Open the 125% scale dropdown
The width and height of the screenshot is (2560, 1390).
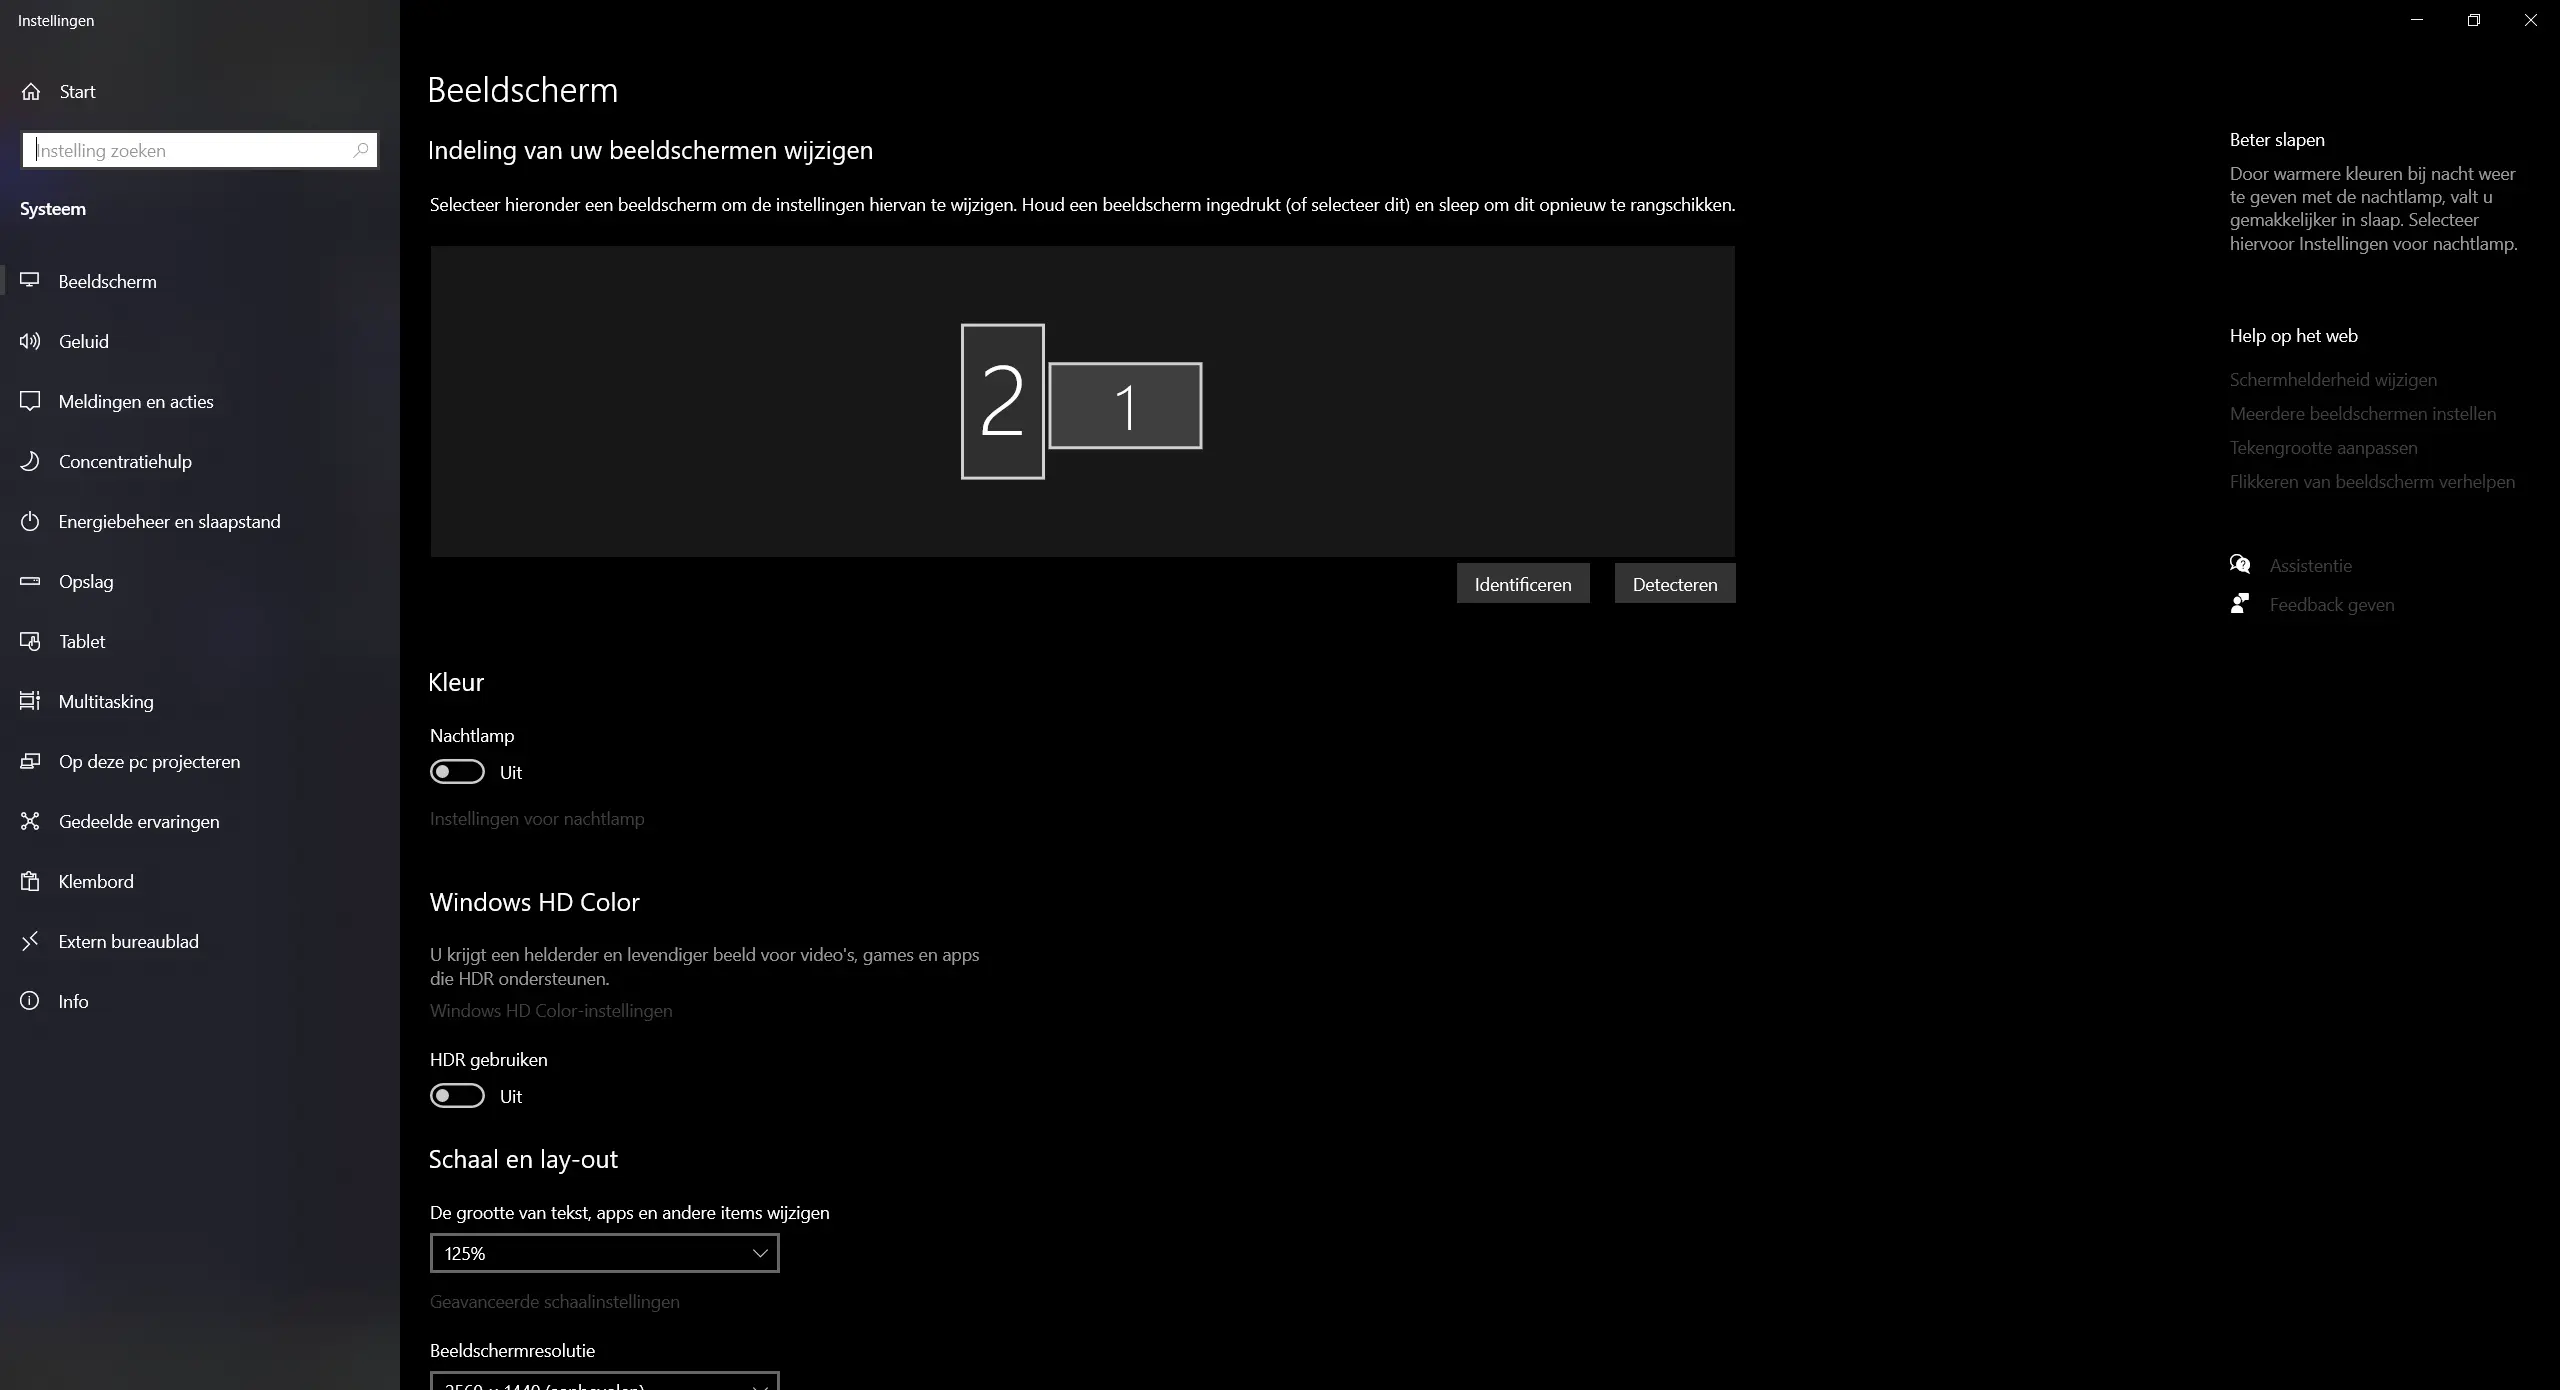click(604, 1253)
